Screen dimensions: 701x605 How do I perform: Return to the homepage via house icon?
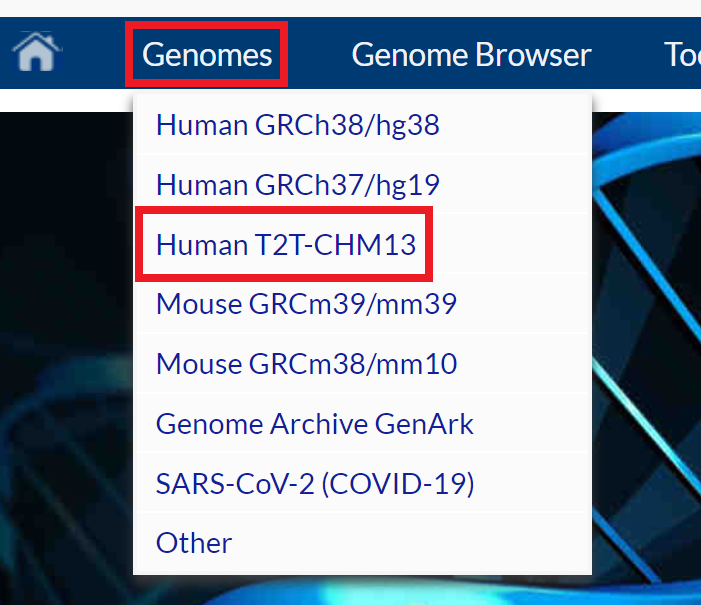click(37, 53)
